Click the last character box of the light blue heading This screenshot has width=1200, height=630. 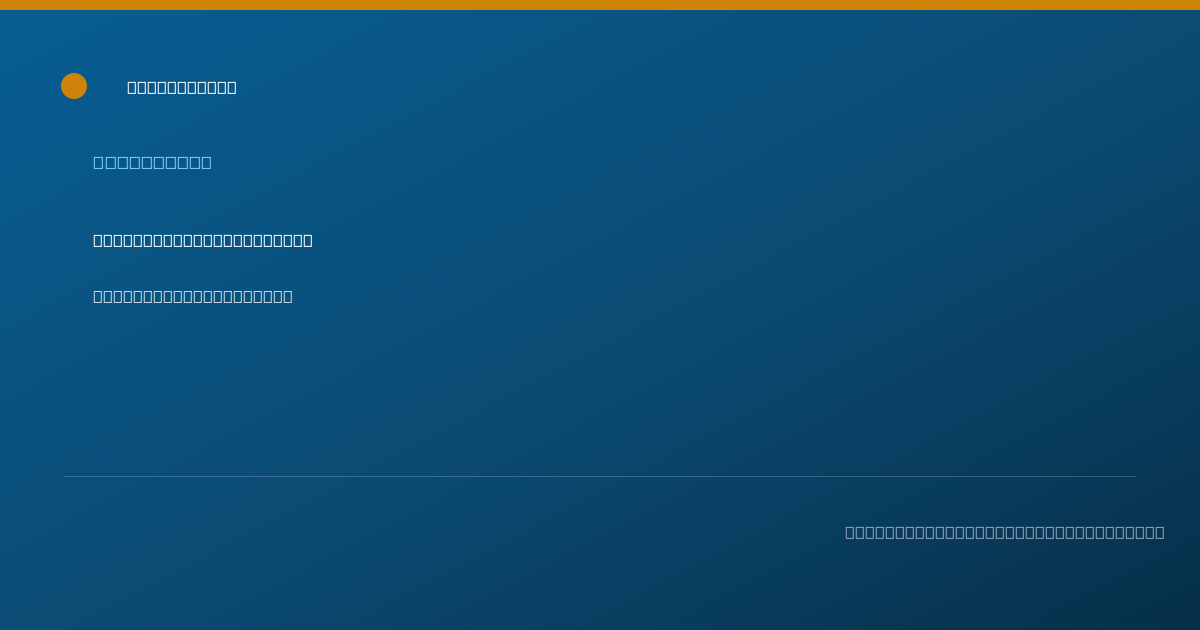pos(206,162)
